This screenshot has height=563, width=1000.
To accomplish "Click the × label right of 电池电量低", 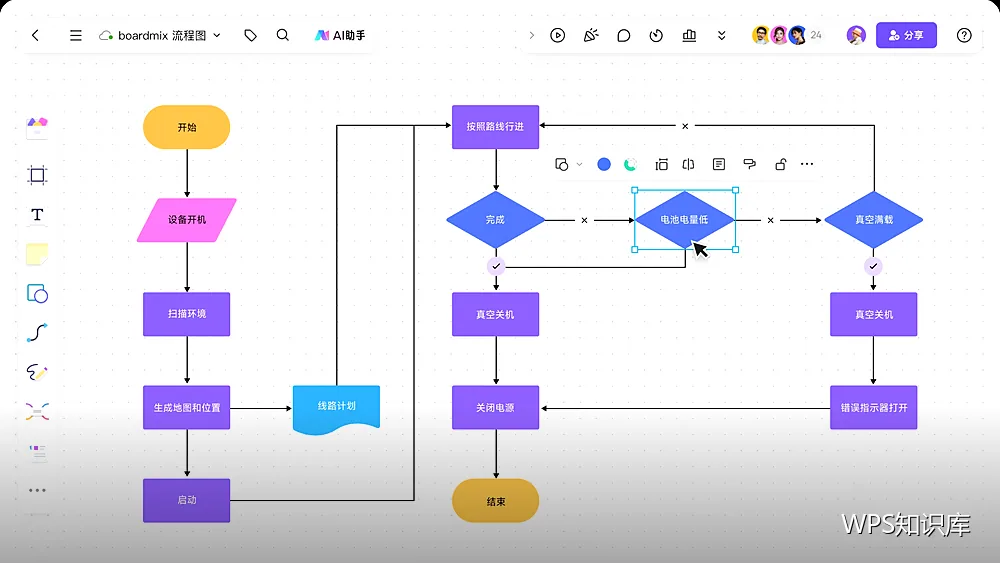I will 770,221.
